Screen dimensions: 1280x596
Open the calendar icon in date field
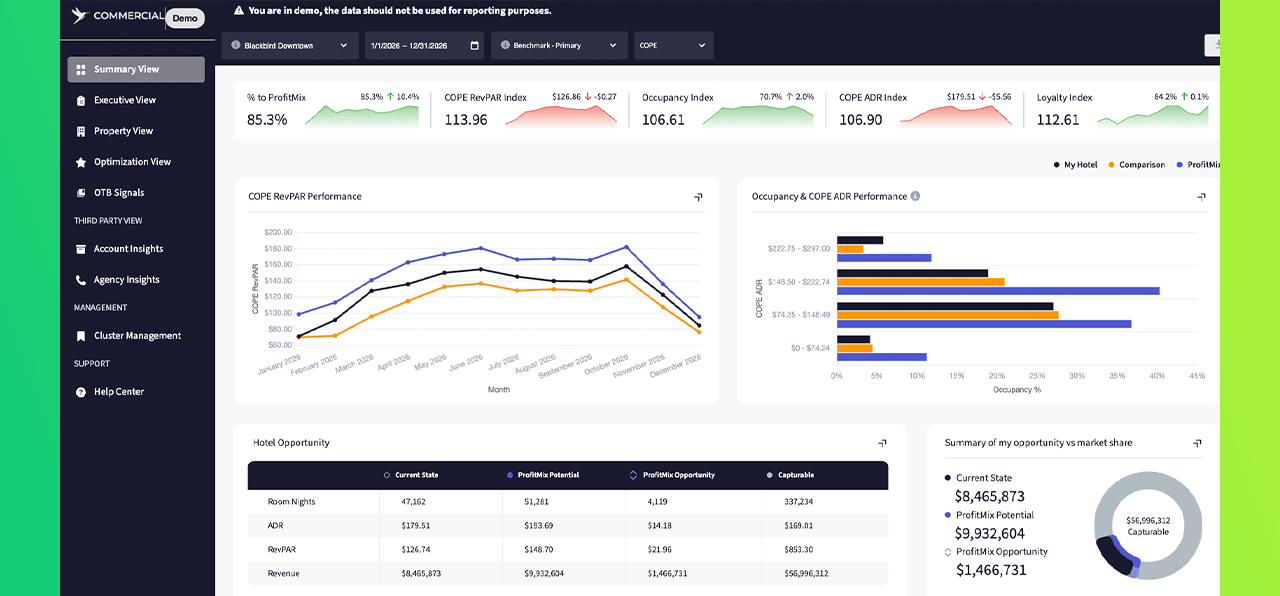coord(474,45)
